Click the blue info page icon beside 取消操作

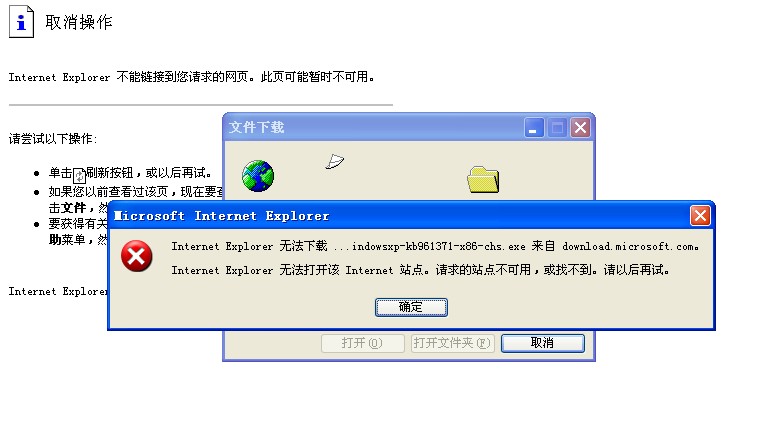pos(21,22)
